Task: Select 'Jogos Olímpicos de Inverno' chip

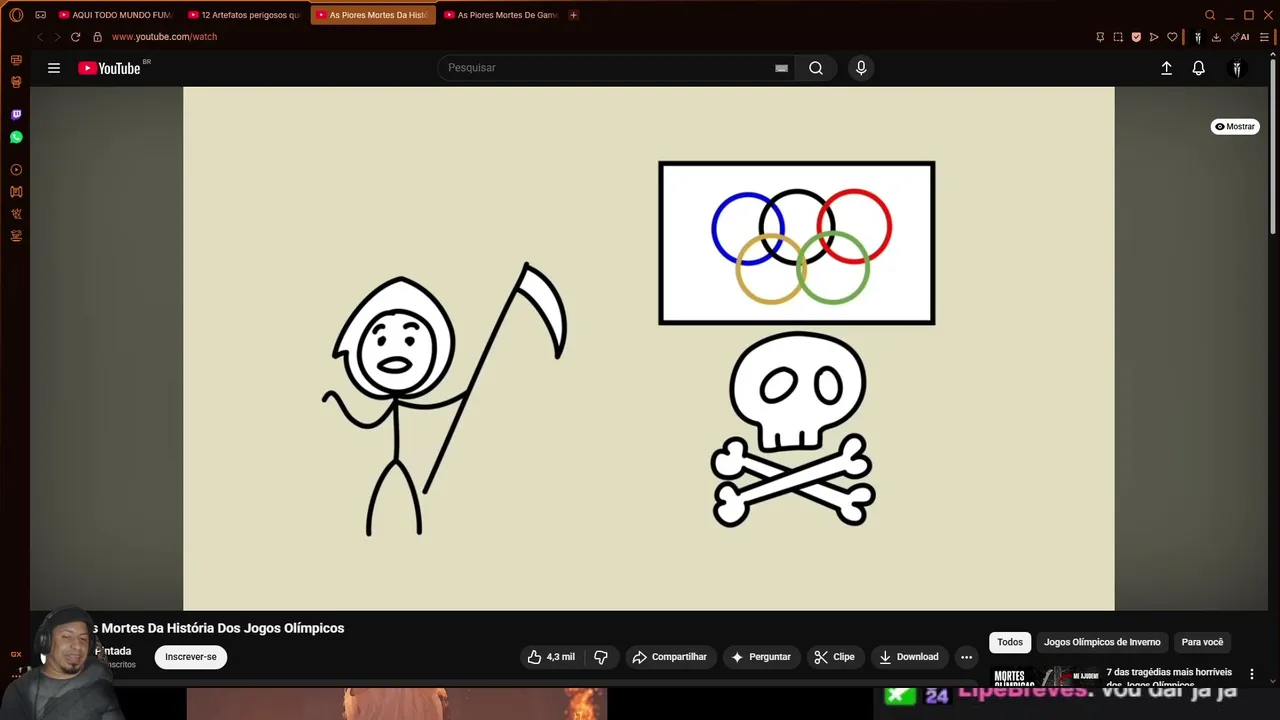Action: click(x=1102, y=642)
